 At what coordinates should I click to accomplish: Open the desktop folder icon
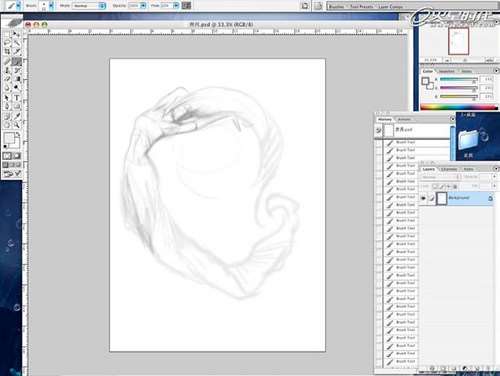pyautogui.click(x=467, y=139)
